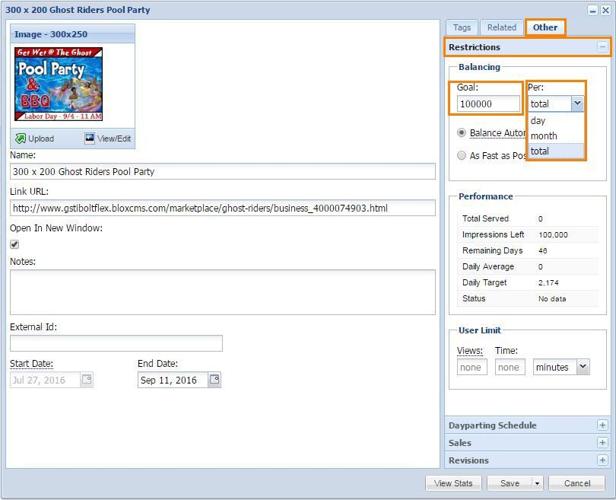The width and height of the screenshot is (616, 500).
Task: Open the Per dropdown arrow
Action: click(x=577, y=104)
